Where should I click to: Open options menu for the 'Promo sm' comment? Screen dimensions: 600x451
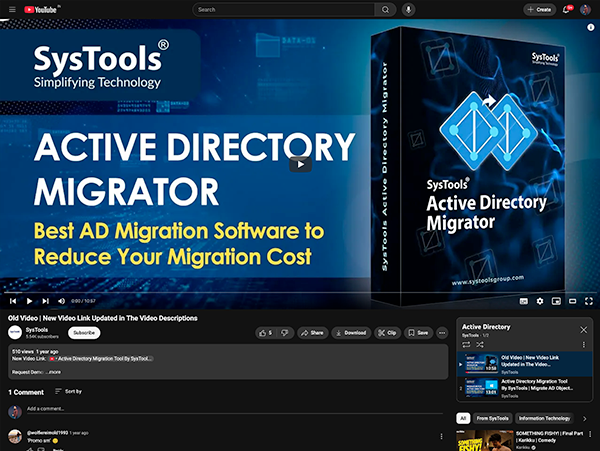[x=441, y=436]
